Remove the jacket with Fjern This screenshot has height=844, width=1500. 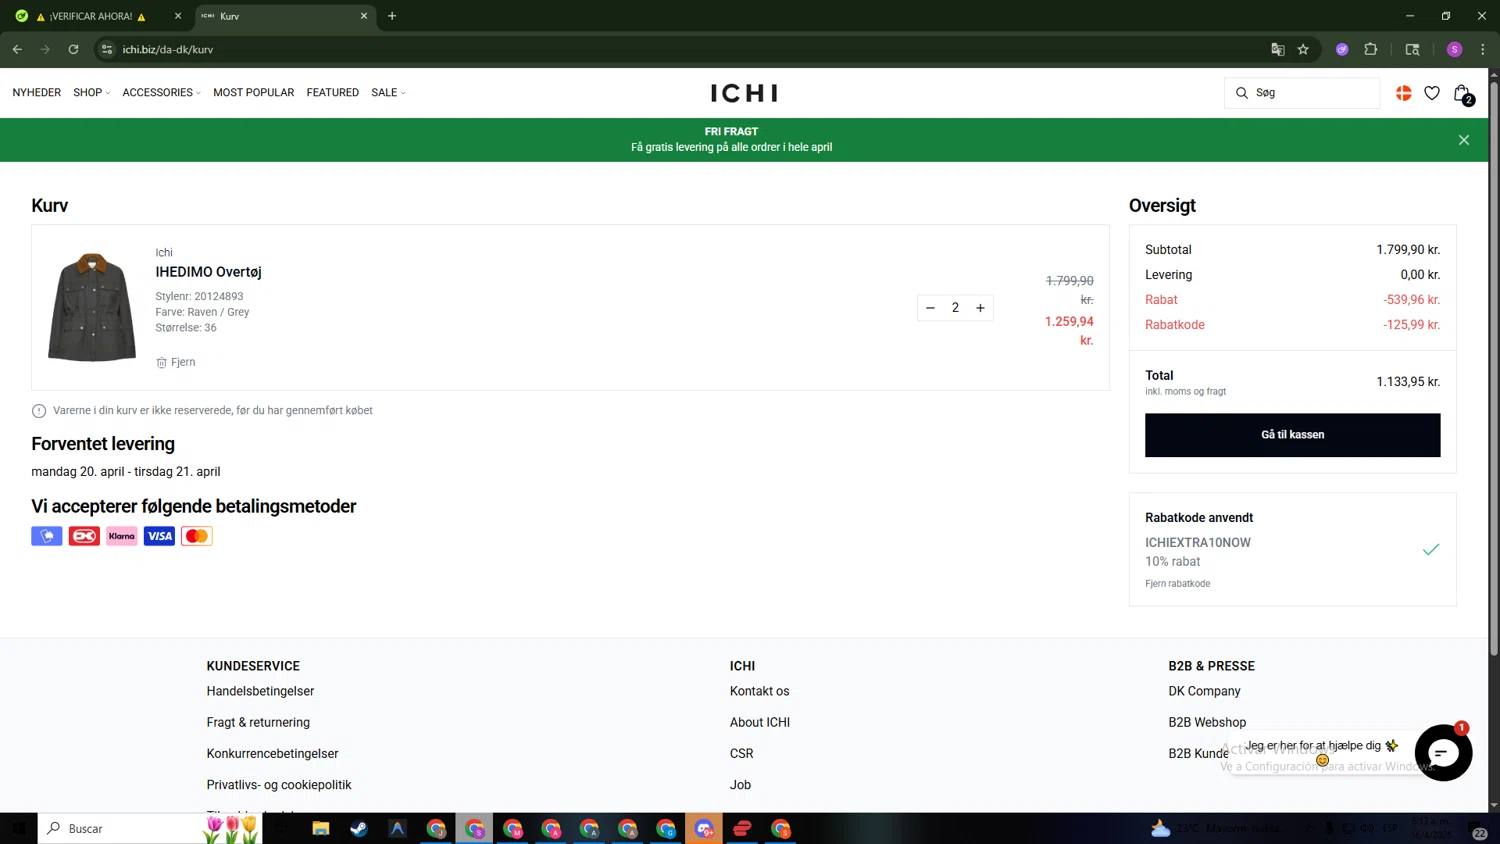176,362
